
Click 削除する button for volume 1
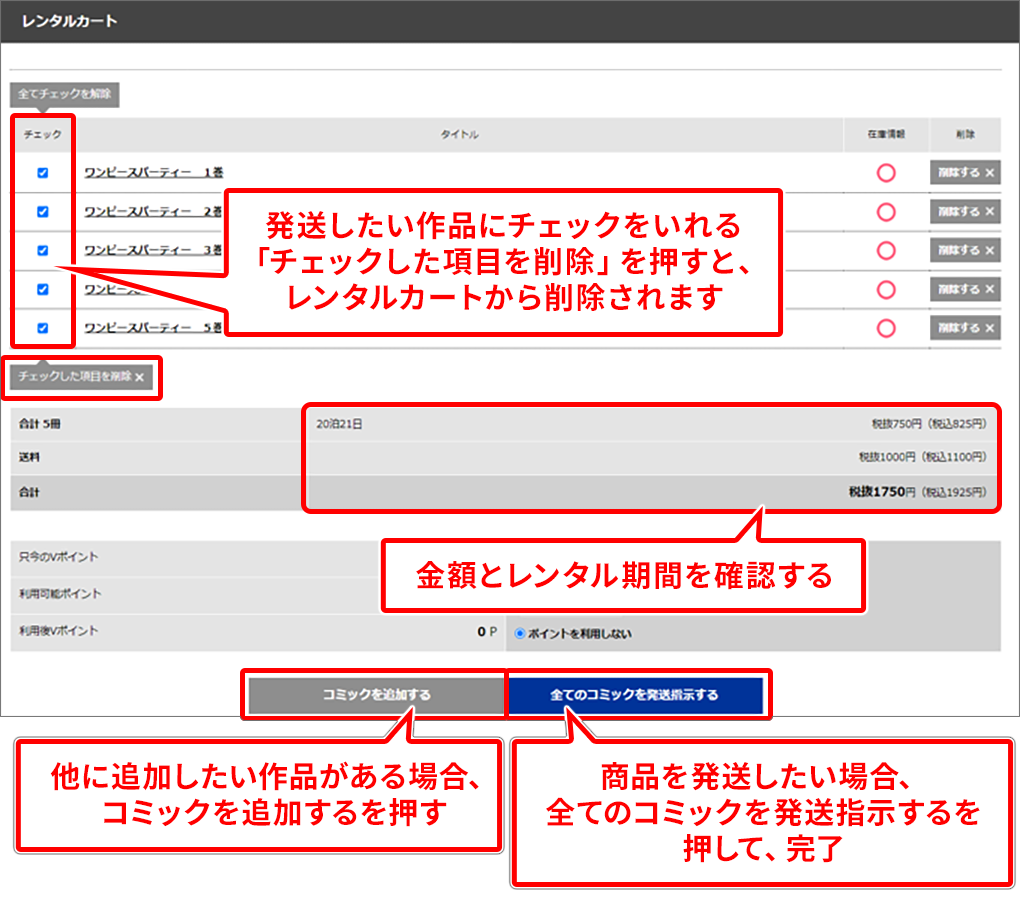(x=965, y=173)
